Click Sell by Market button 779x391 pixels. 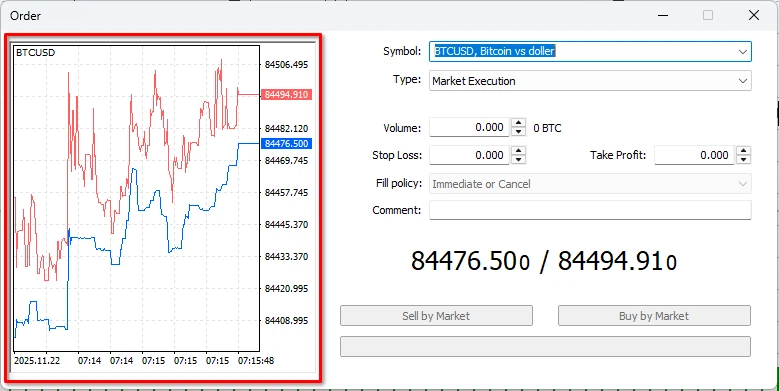436,316
